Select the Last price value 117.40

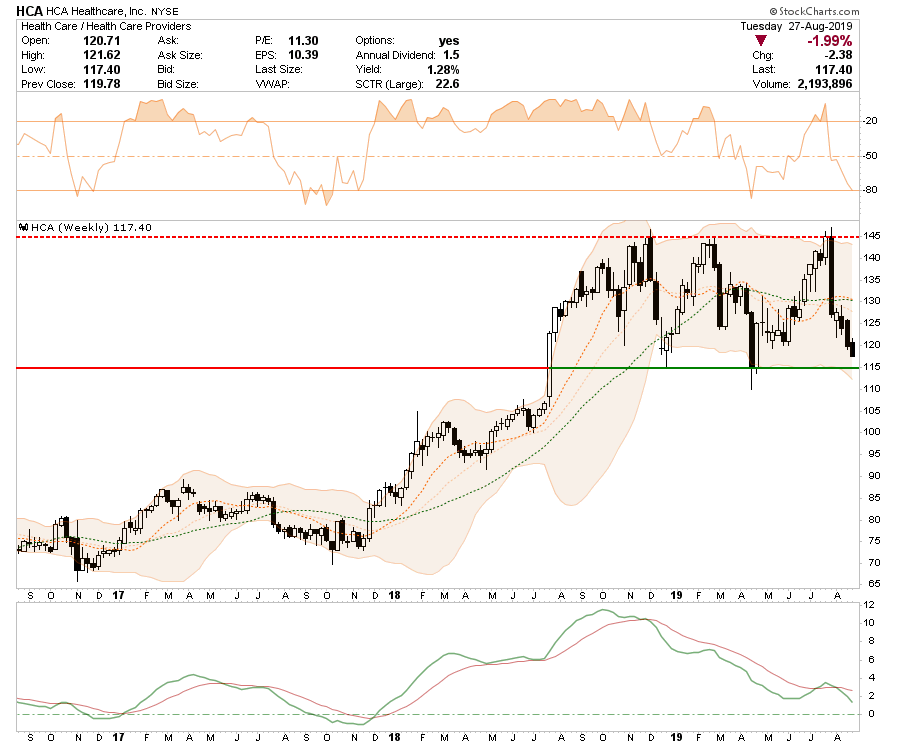point(834,69)
